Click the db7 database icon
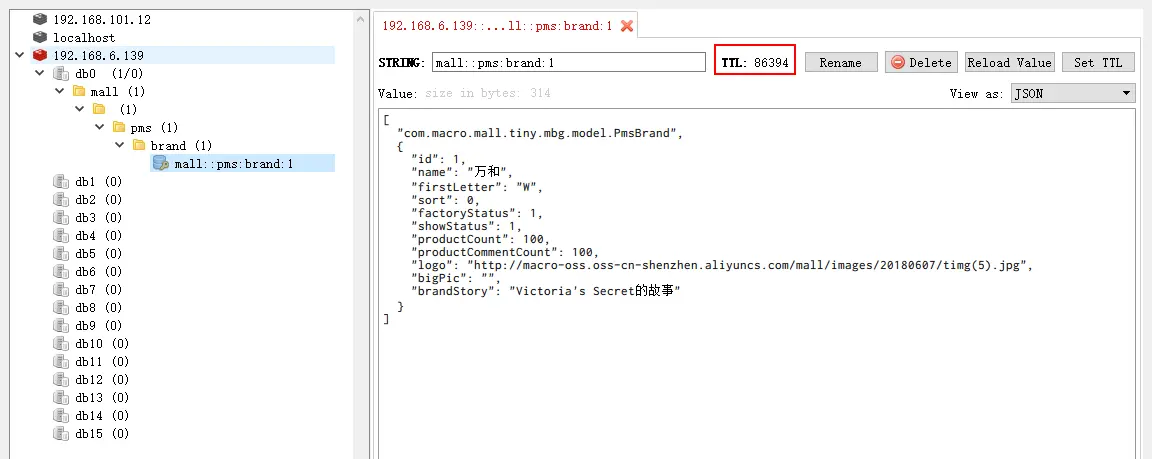1152x459 pixels. pos(61,289)
